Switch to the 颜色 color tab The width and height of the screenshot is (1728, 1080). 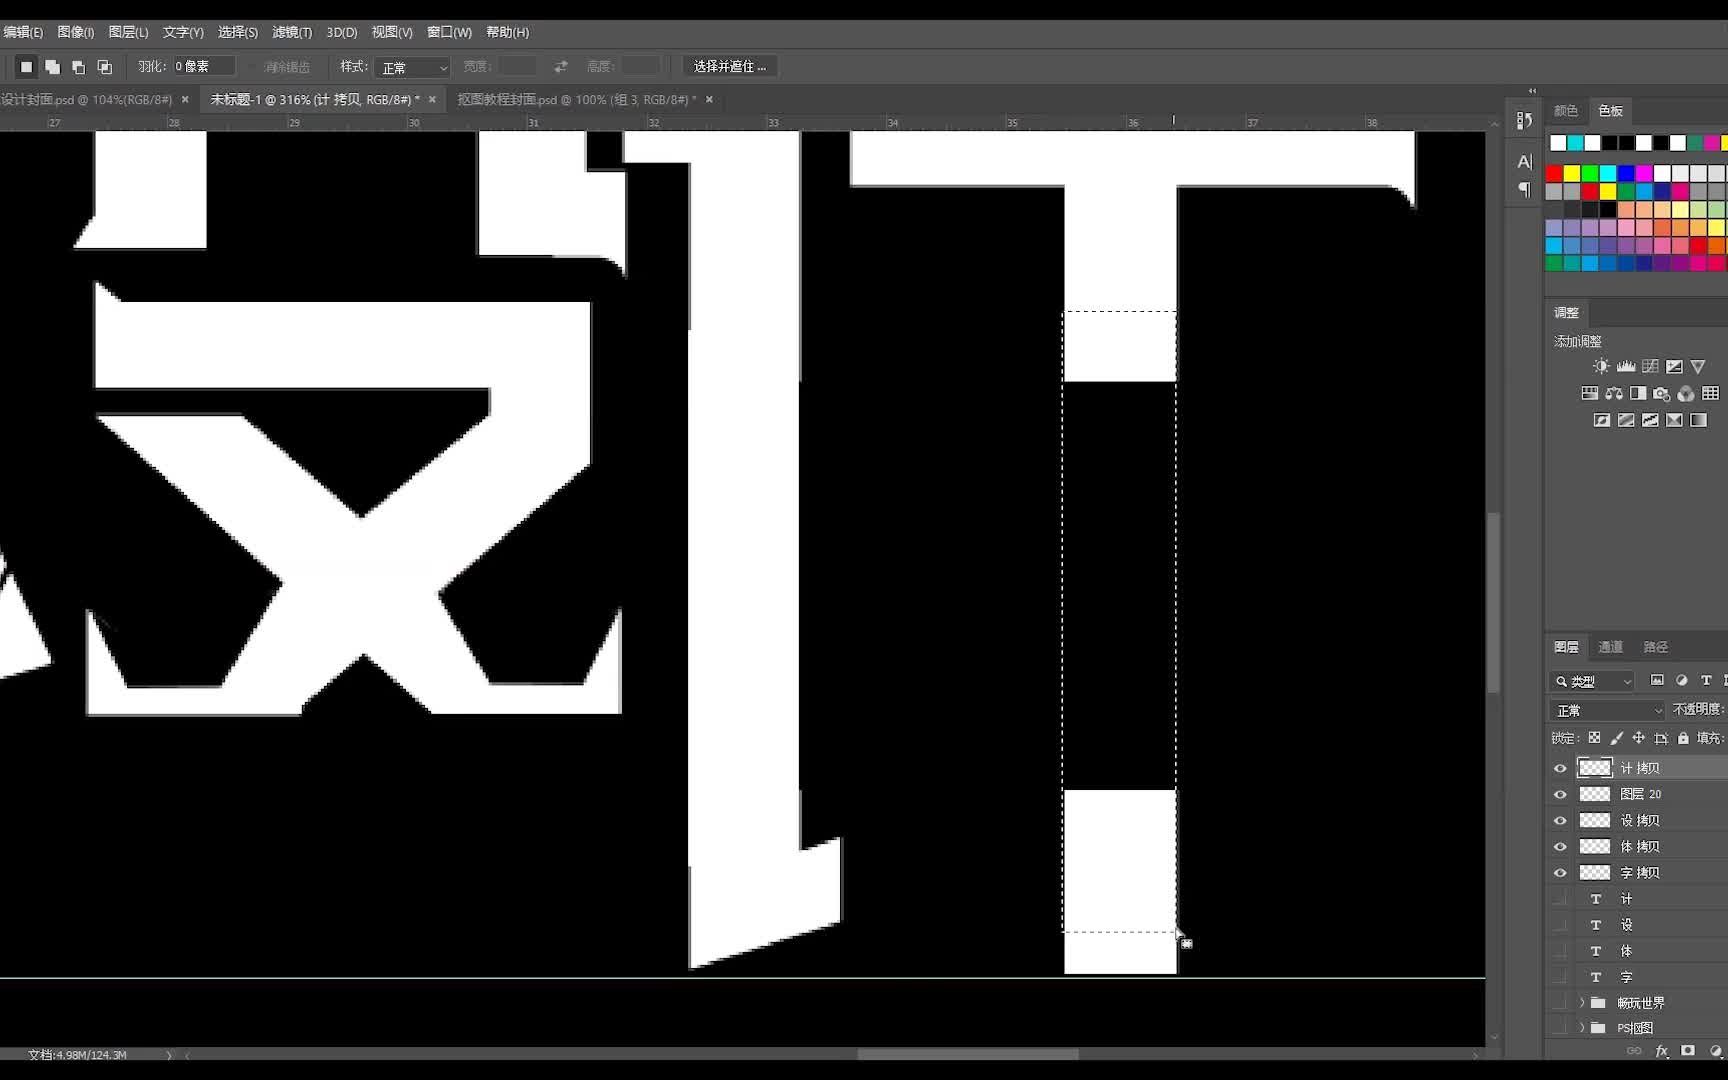click(1566, 111)
